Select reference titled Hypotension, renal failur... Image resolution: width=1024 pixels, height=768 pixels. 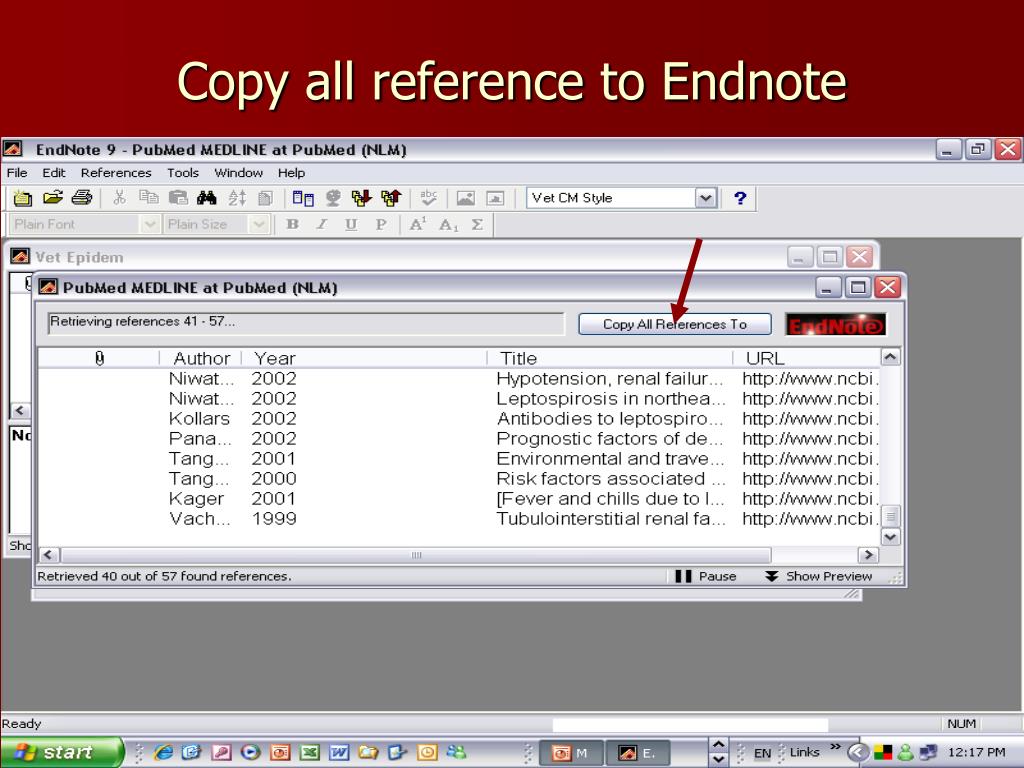(x=458, y=379)
